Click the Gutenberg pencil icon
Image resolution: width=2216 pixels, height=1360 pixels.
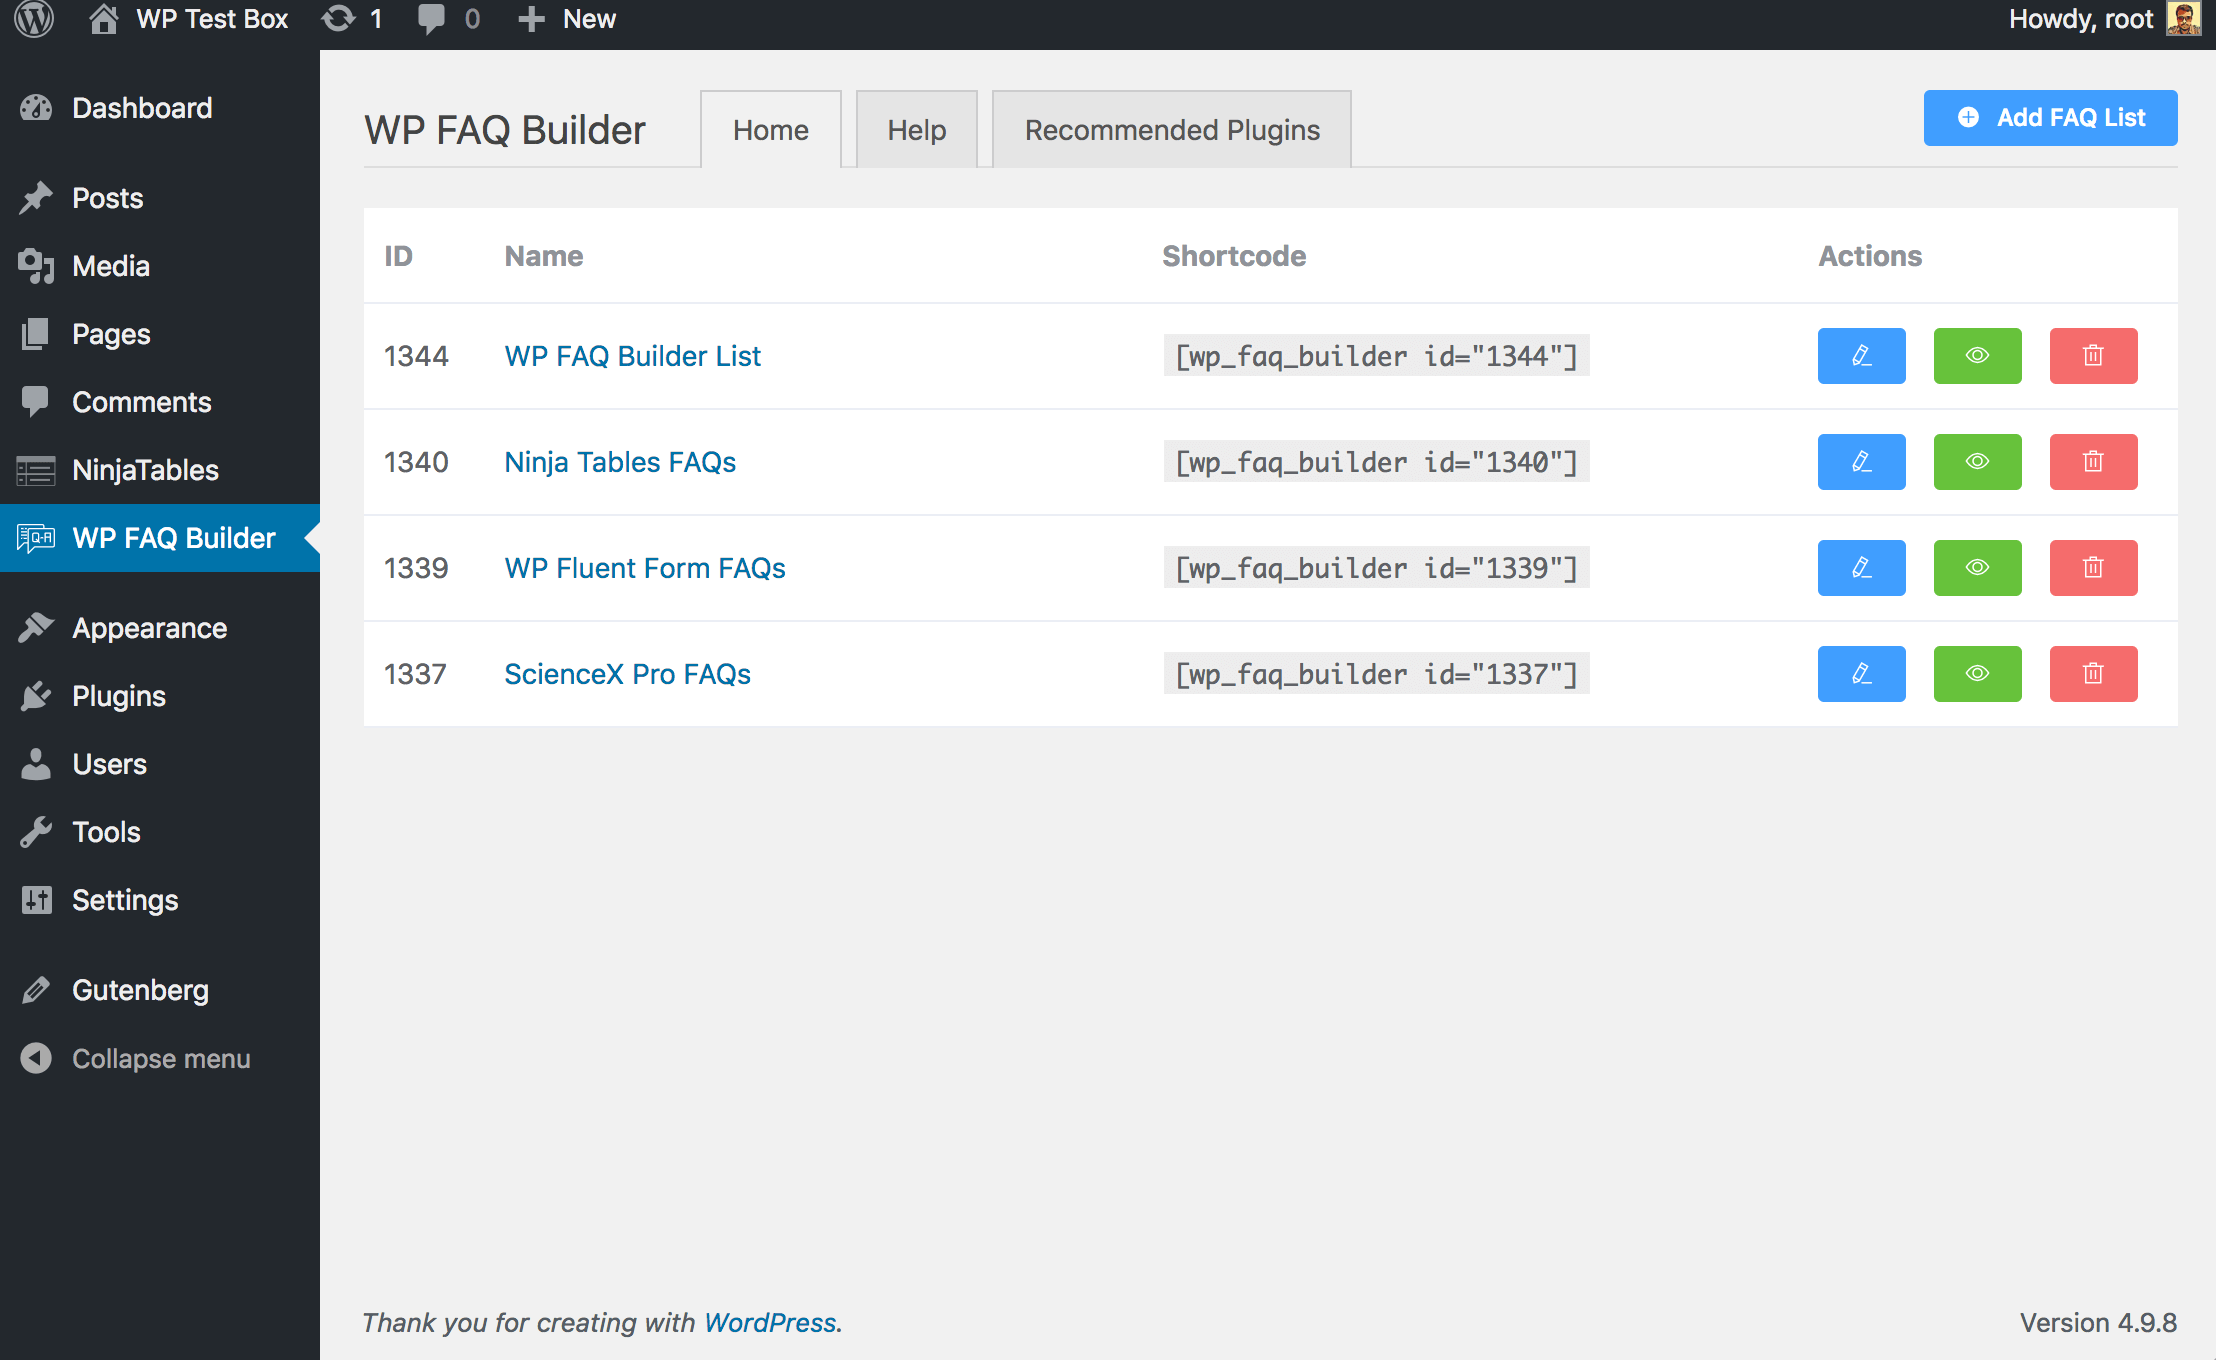[36, 990]
